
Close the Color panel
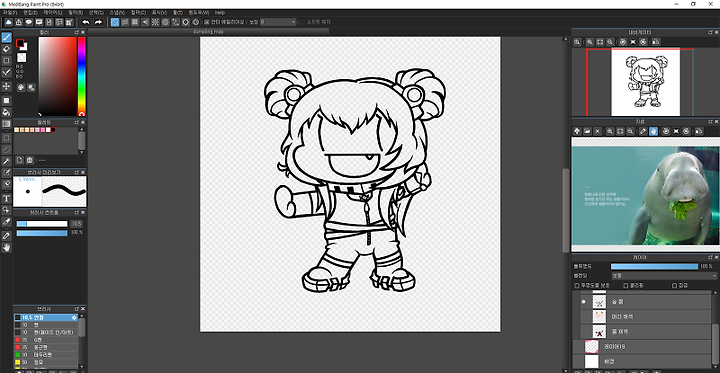point(83,33)
